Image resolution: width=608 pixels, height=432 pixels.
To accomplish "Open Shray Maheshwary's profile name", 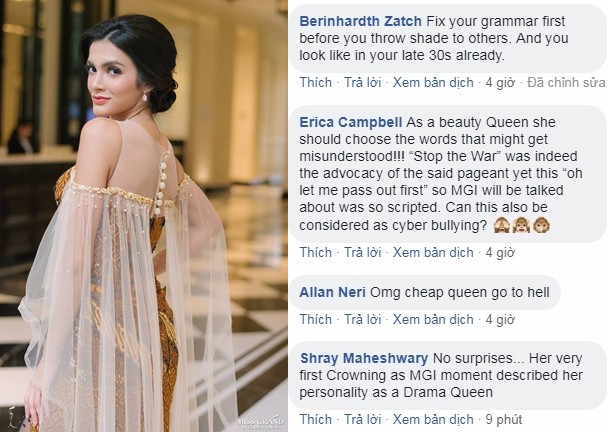I will click(x=364, y=358).
